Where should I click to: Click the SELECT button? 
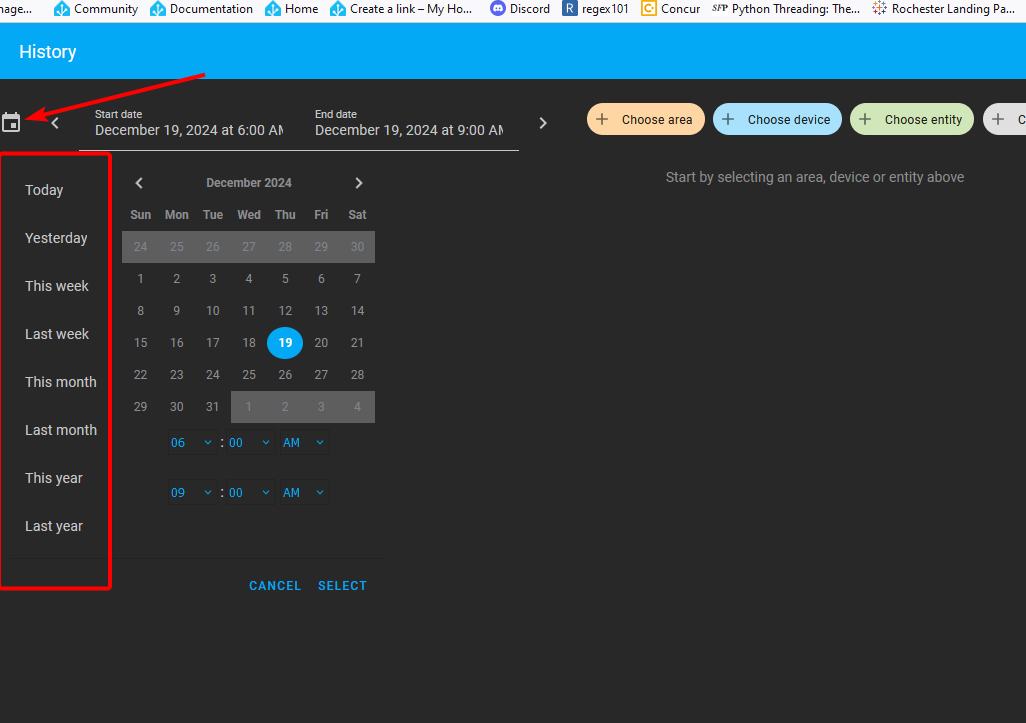(342, 585)
